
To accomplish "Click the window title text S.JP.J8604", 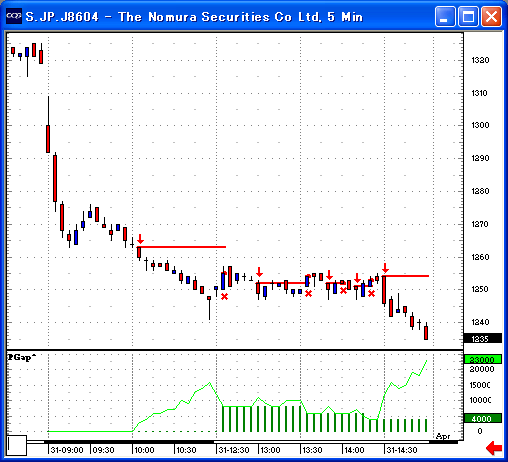I will point(62,17).
